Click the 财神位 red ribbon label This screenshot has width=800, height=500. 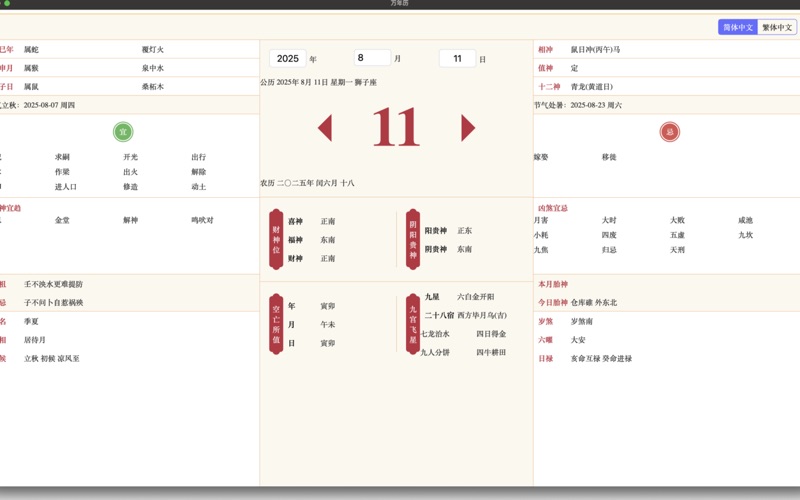(x=276, y=239)
